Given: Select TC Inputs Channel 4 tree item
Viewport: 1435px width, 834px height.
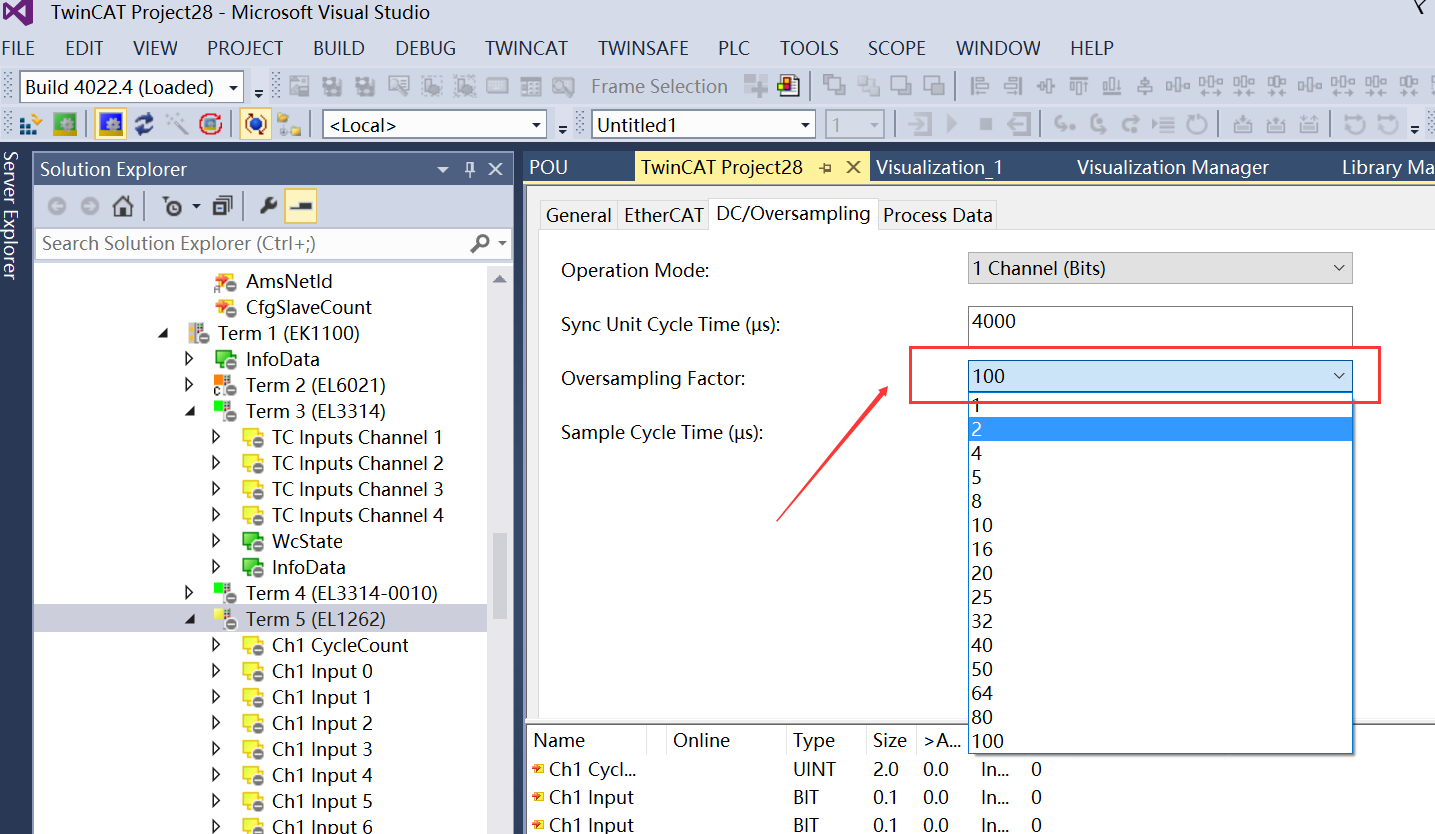Looking at the screenshot, I should pyautogui.click(x=357, y=515).
